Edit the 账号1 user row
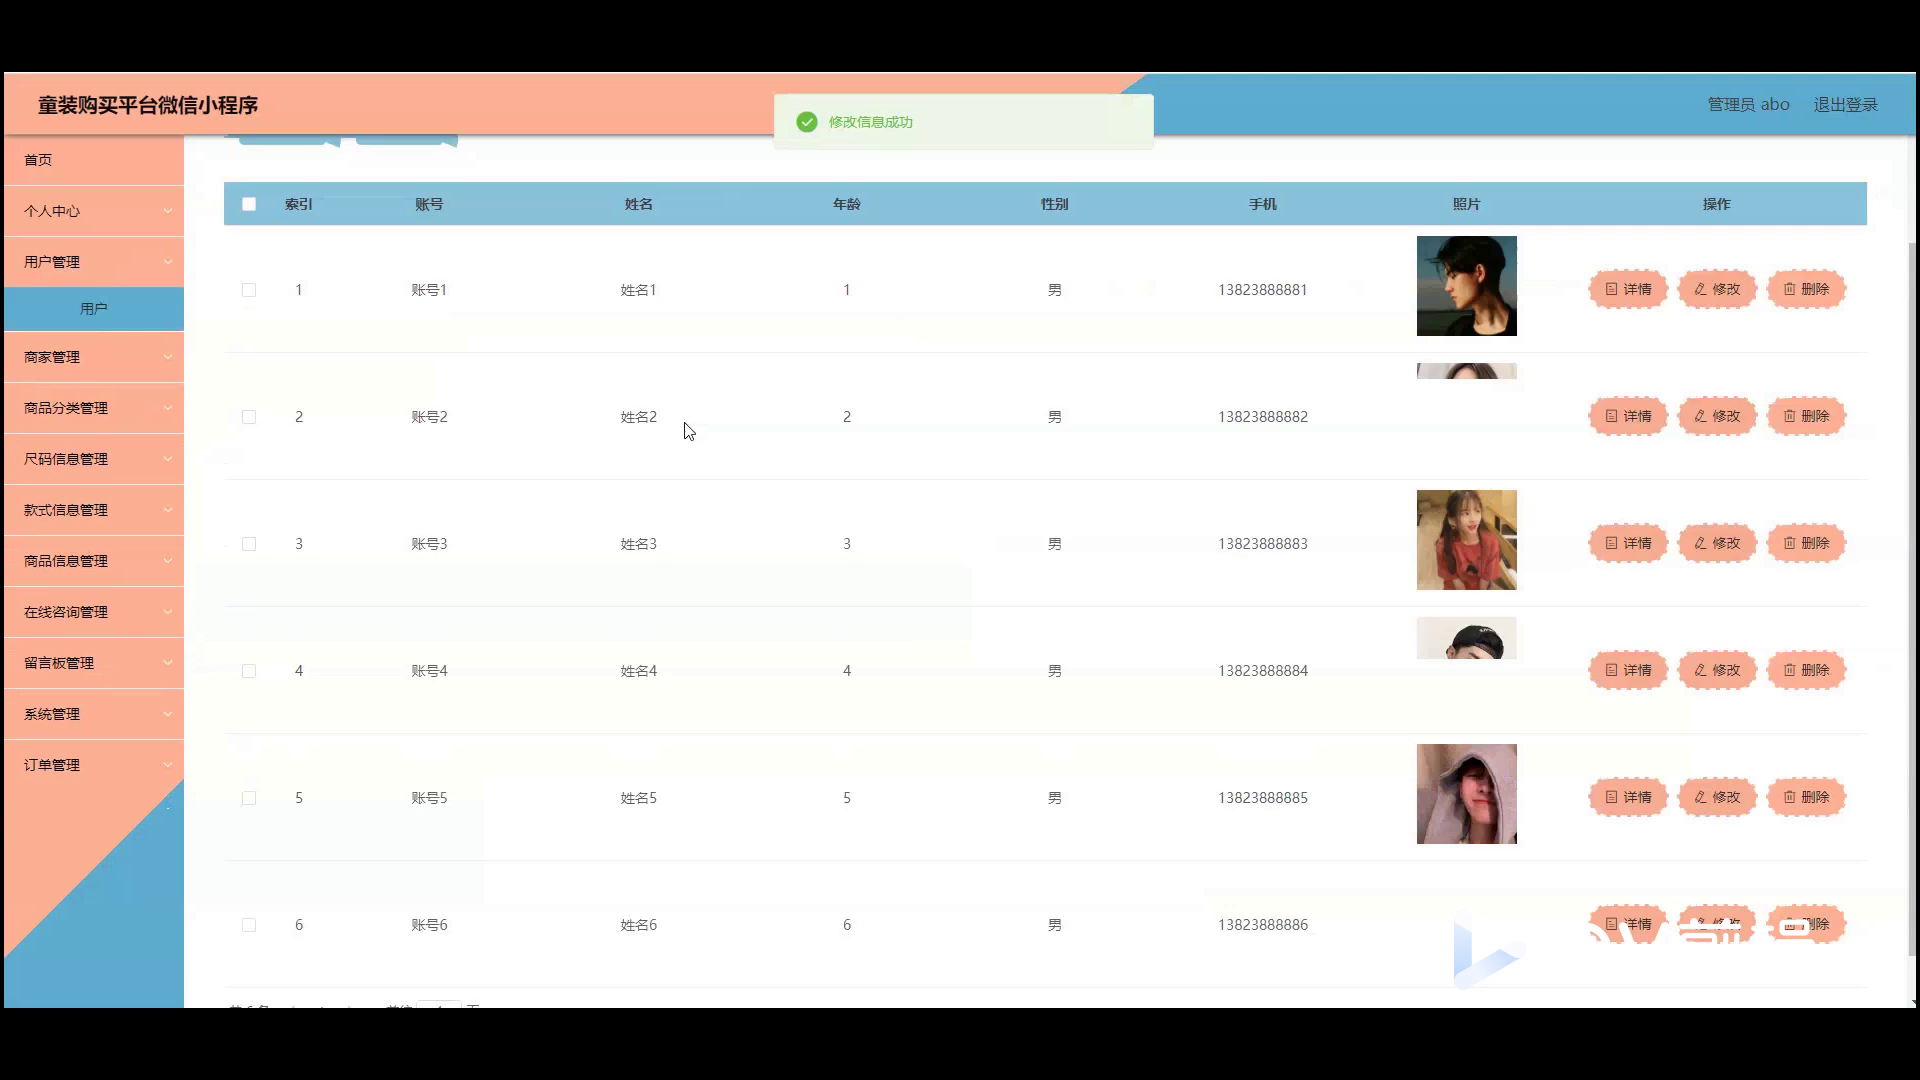 [x=1717, y=289]
